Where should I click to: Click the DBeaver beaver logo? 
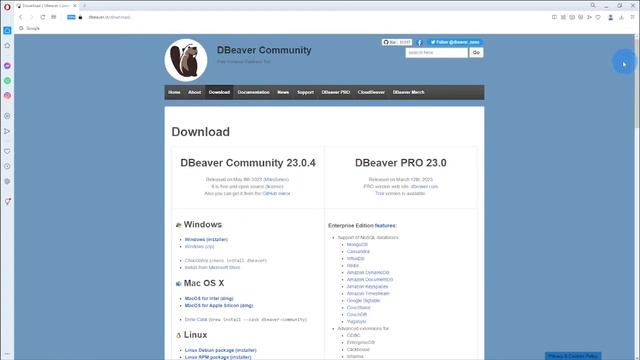pyautogui.click(x=186, y=60)
